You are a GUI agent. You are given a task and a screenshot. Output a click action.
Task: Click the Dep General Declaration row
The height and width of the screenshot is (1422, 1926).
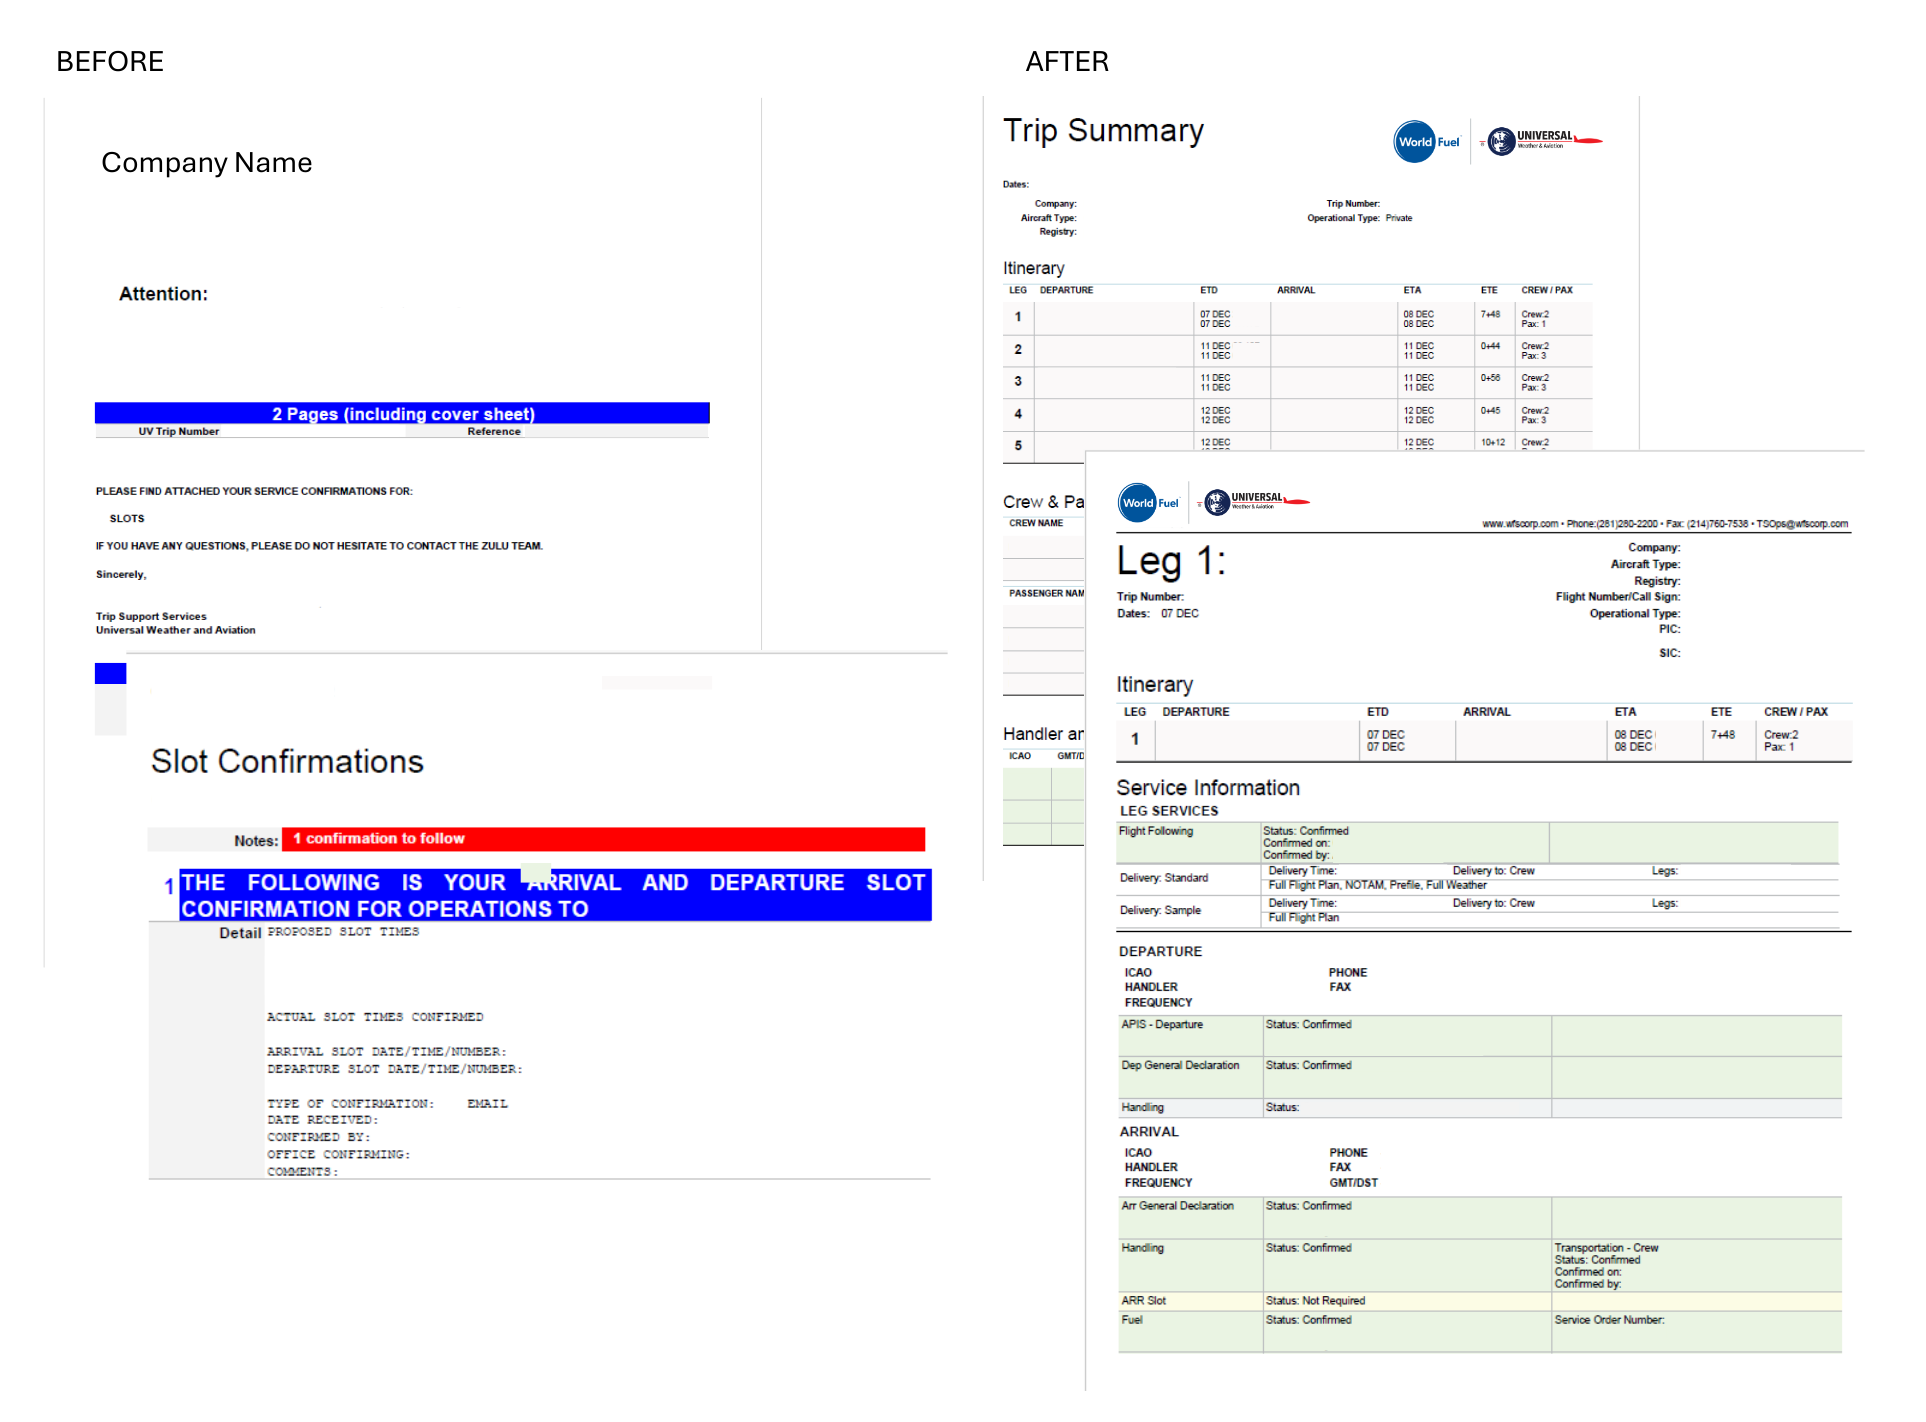pos(1480,1078)
